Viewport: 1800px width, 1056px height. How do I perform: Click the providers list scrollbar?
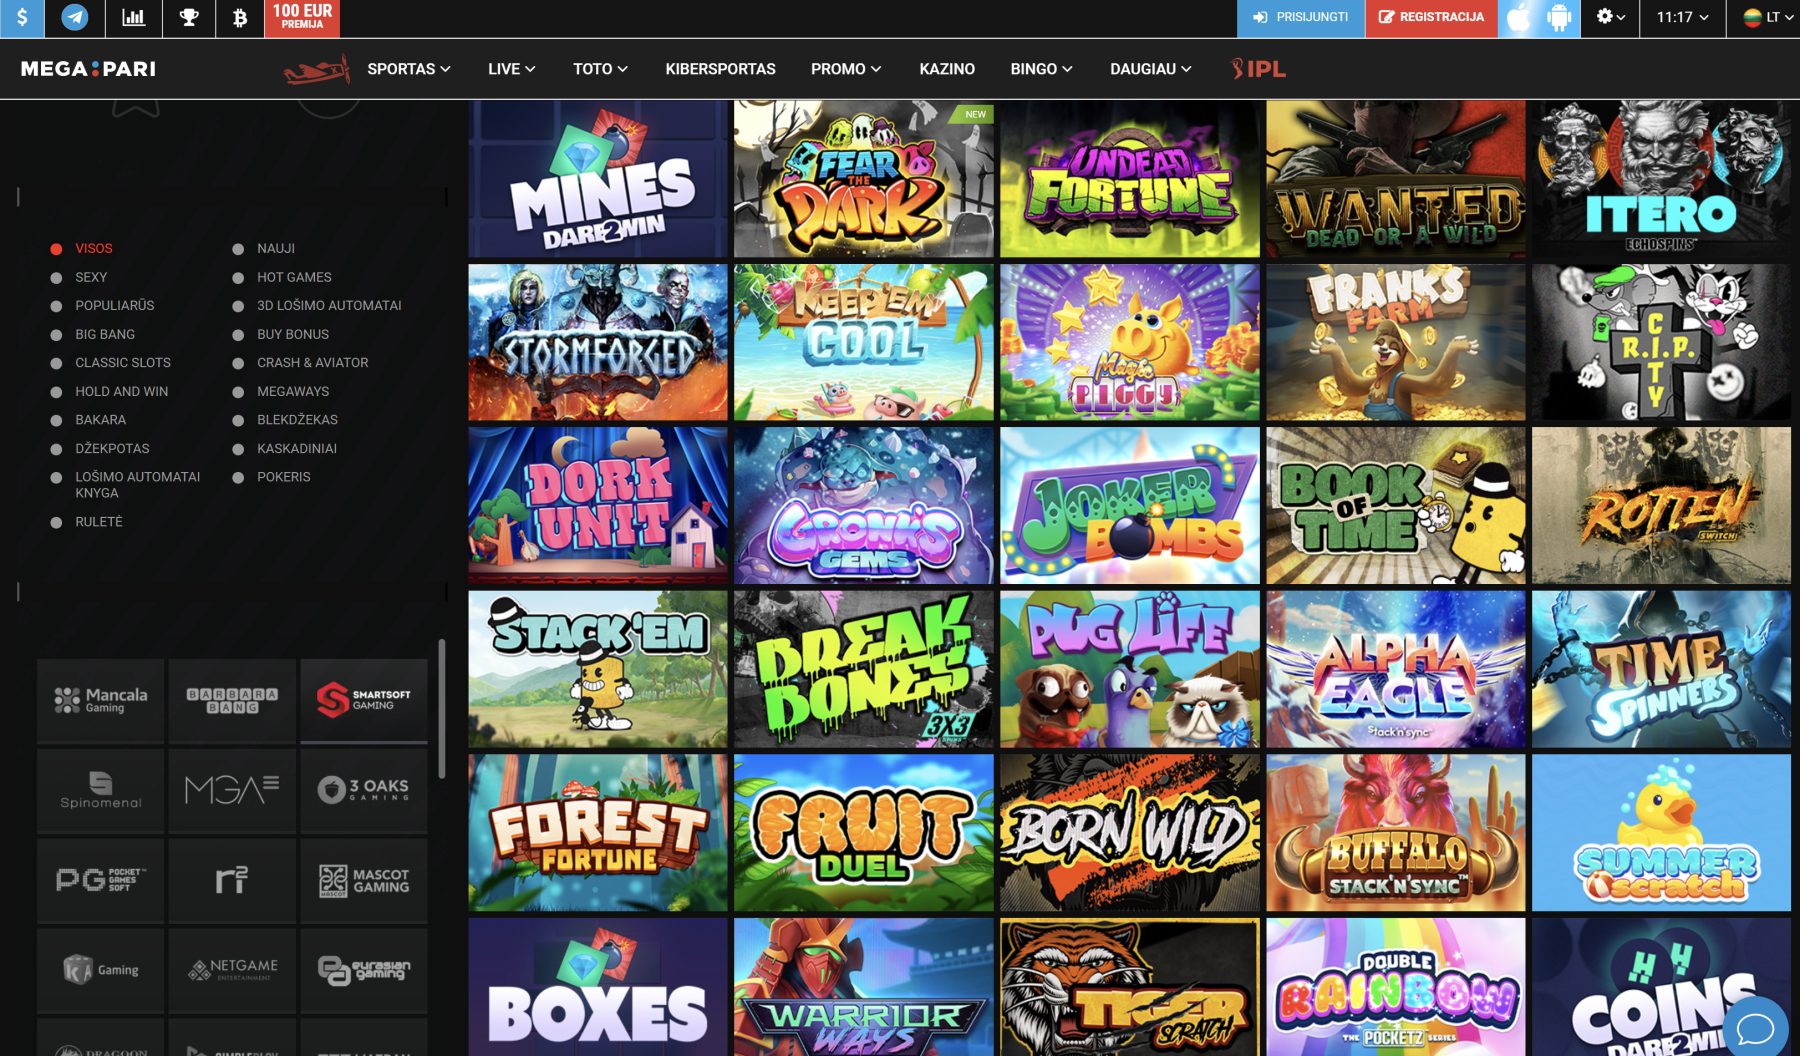442,709
